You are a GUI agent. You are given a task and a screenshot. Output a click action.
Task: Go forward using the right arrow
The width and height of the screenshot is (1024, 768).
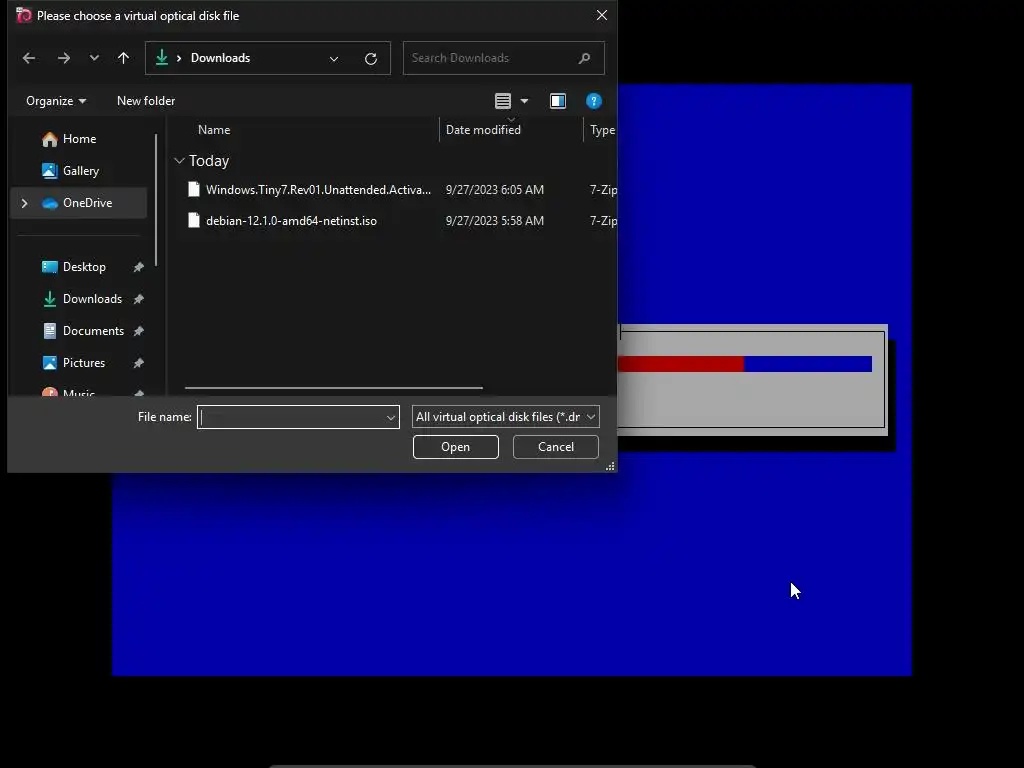63,58
